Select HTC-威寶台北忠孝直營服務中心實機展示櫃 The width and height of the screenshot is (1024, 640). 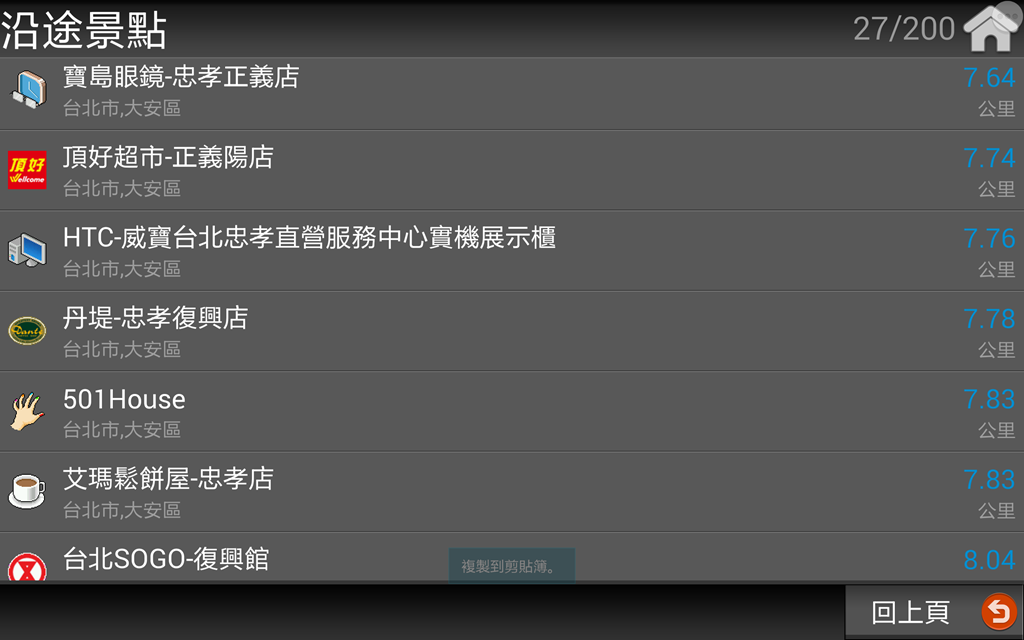click(x=512, y=251)
